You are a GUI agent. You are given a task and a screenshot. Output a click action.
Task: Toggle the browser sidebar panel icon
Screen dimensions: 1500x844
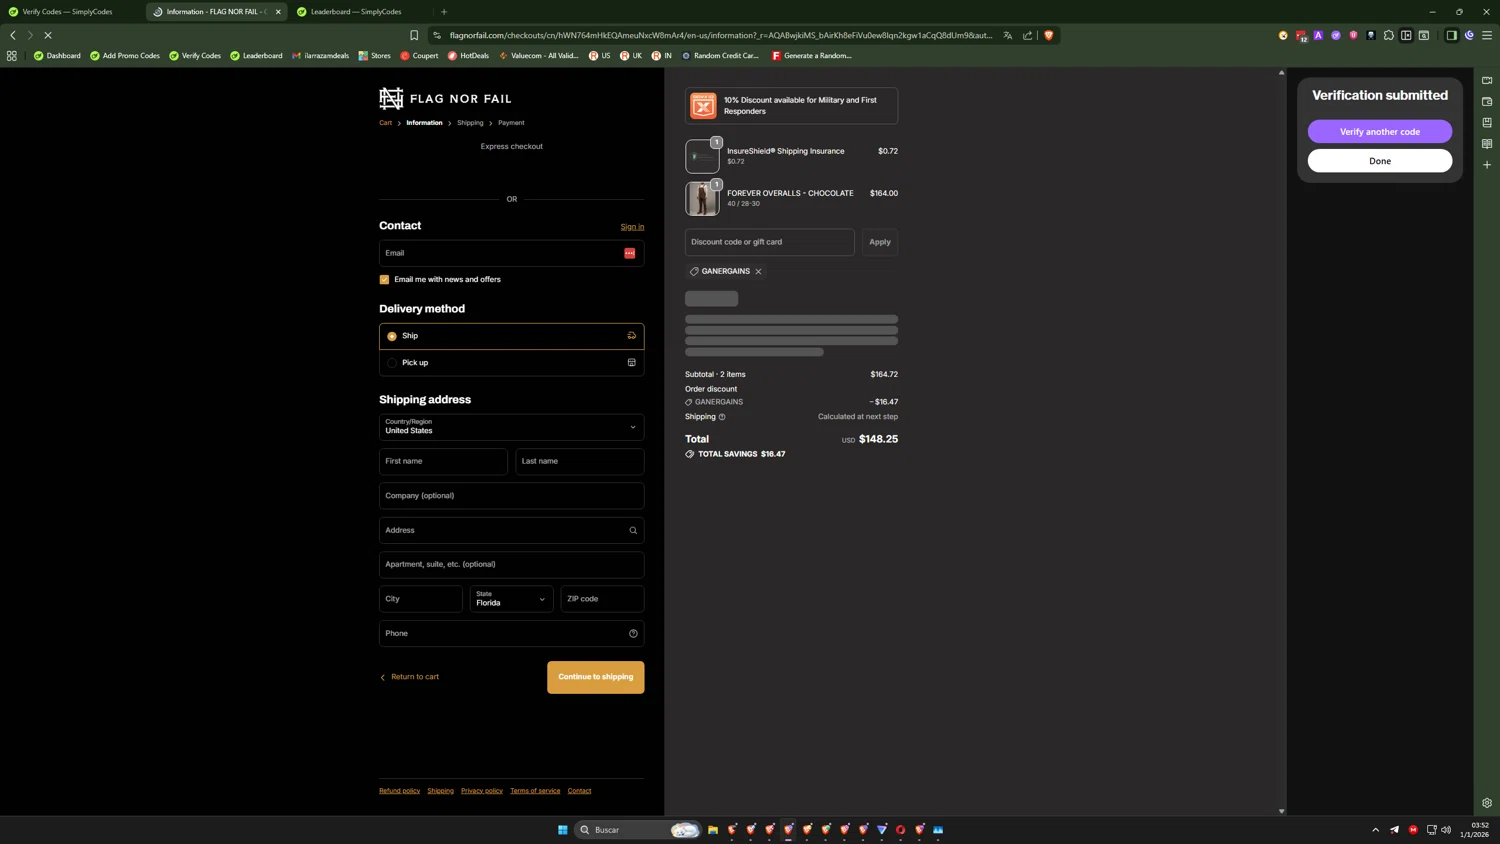tap(1451, 35)
